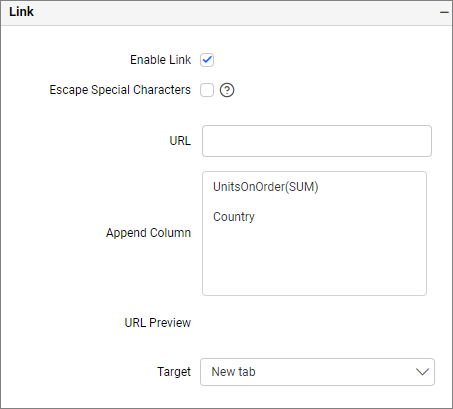453x409 pixels.
Task: Select Country in Append Column list
Action: [x=234, y=217]
